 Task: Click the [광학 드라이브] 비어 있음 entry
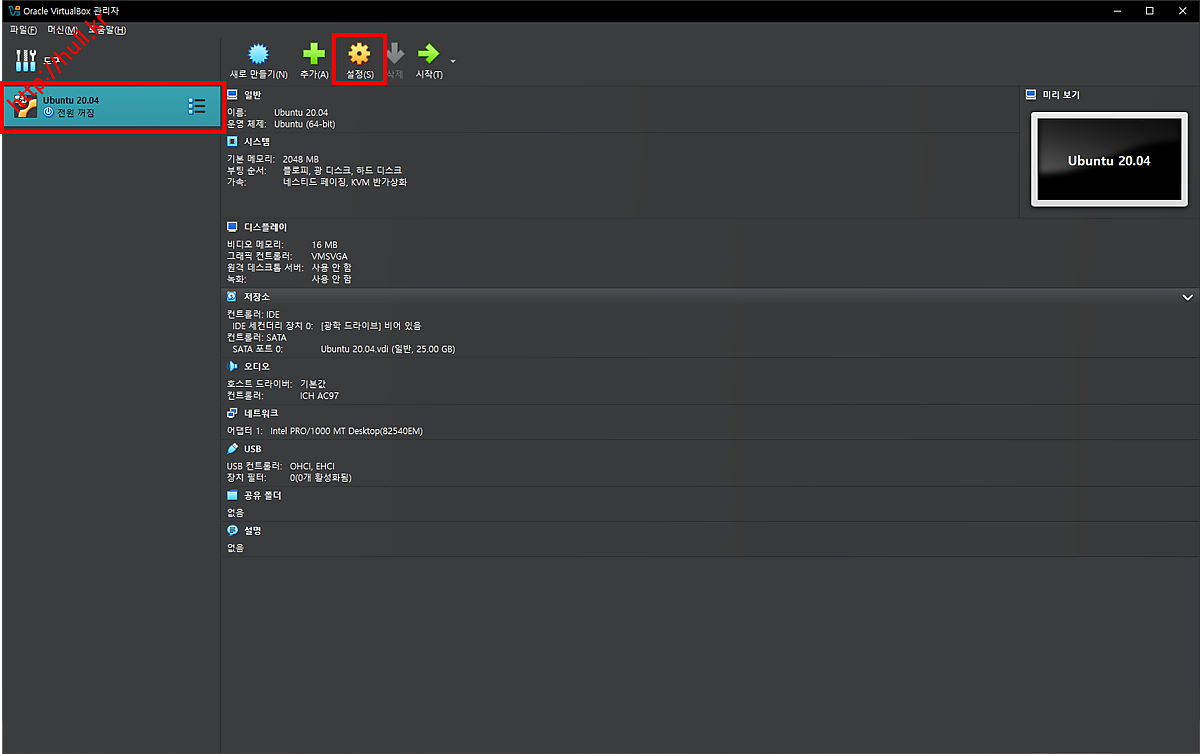point(371,326)
